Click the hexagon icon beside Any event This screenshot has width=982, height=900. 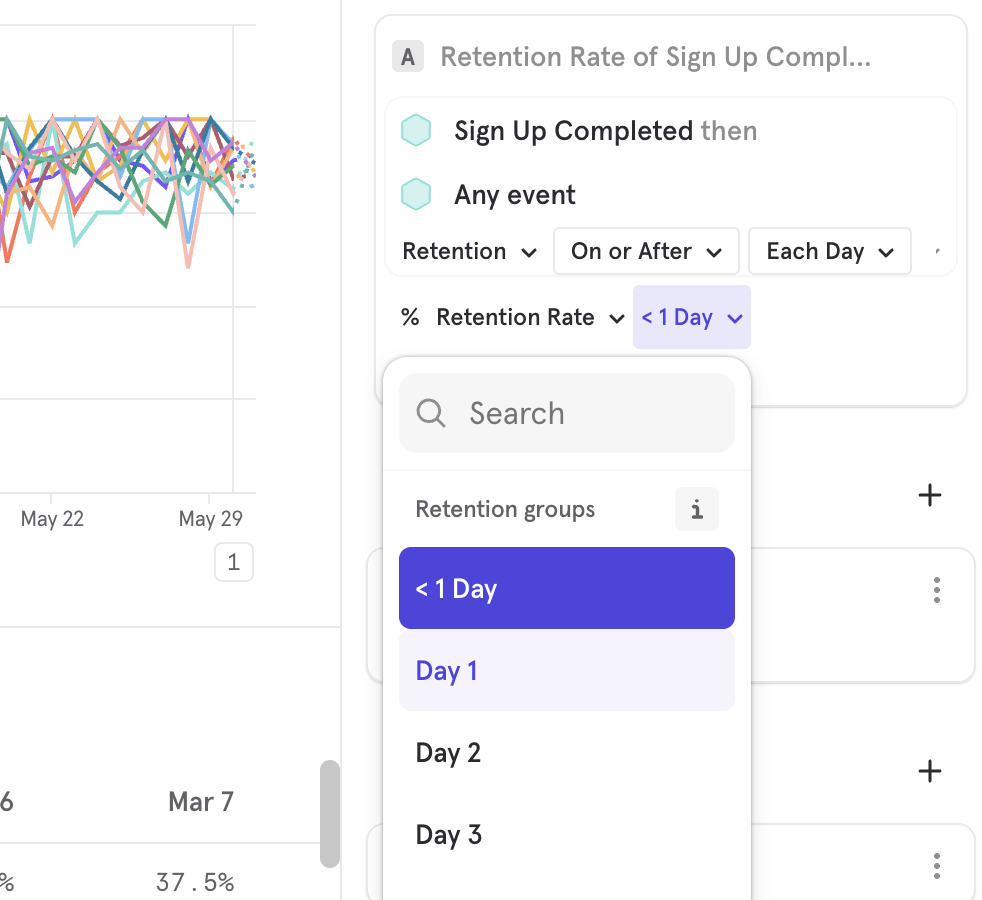point(416,194)
